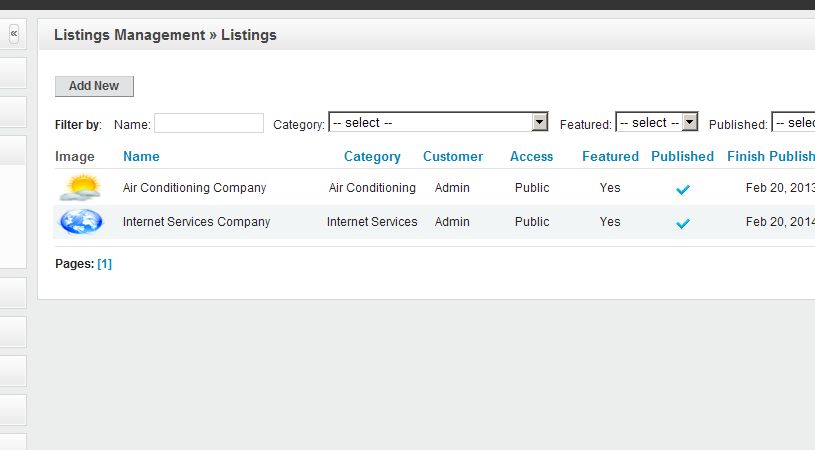Sort by the Customer column header
Image resolution: width=815 pixels, height=450 pixels.
point(453,156)
